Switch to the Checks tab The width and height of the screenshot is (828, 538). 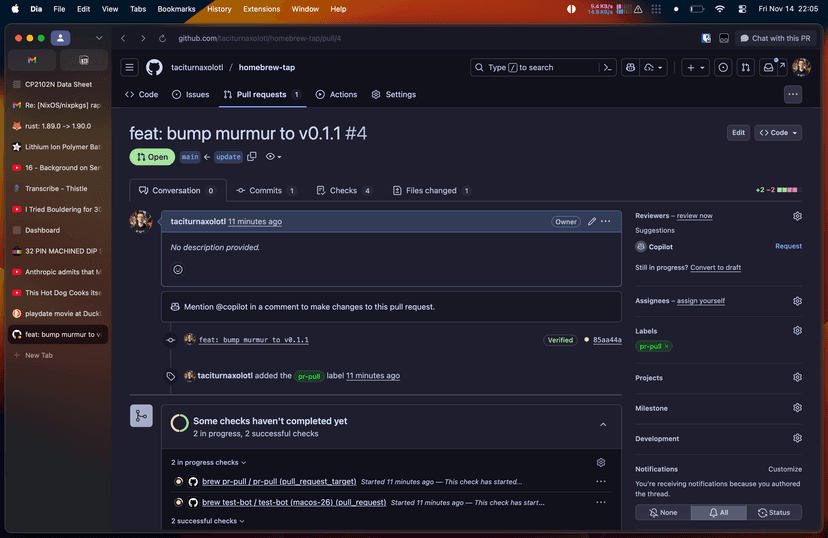pos(344,191)
